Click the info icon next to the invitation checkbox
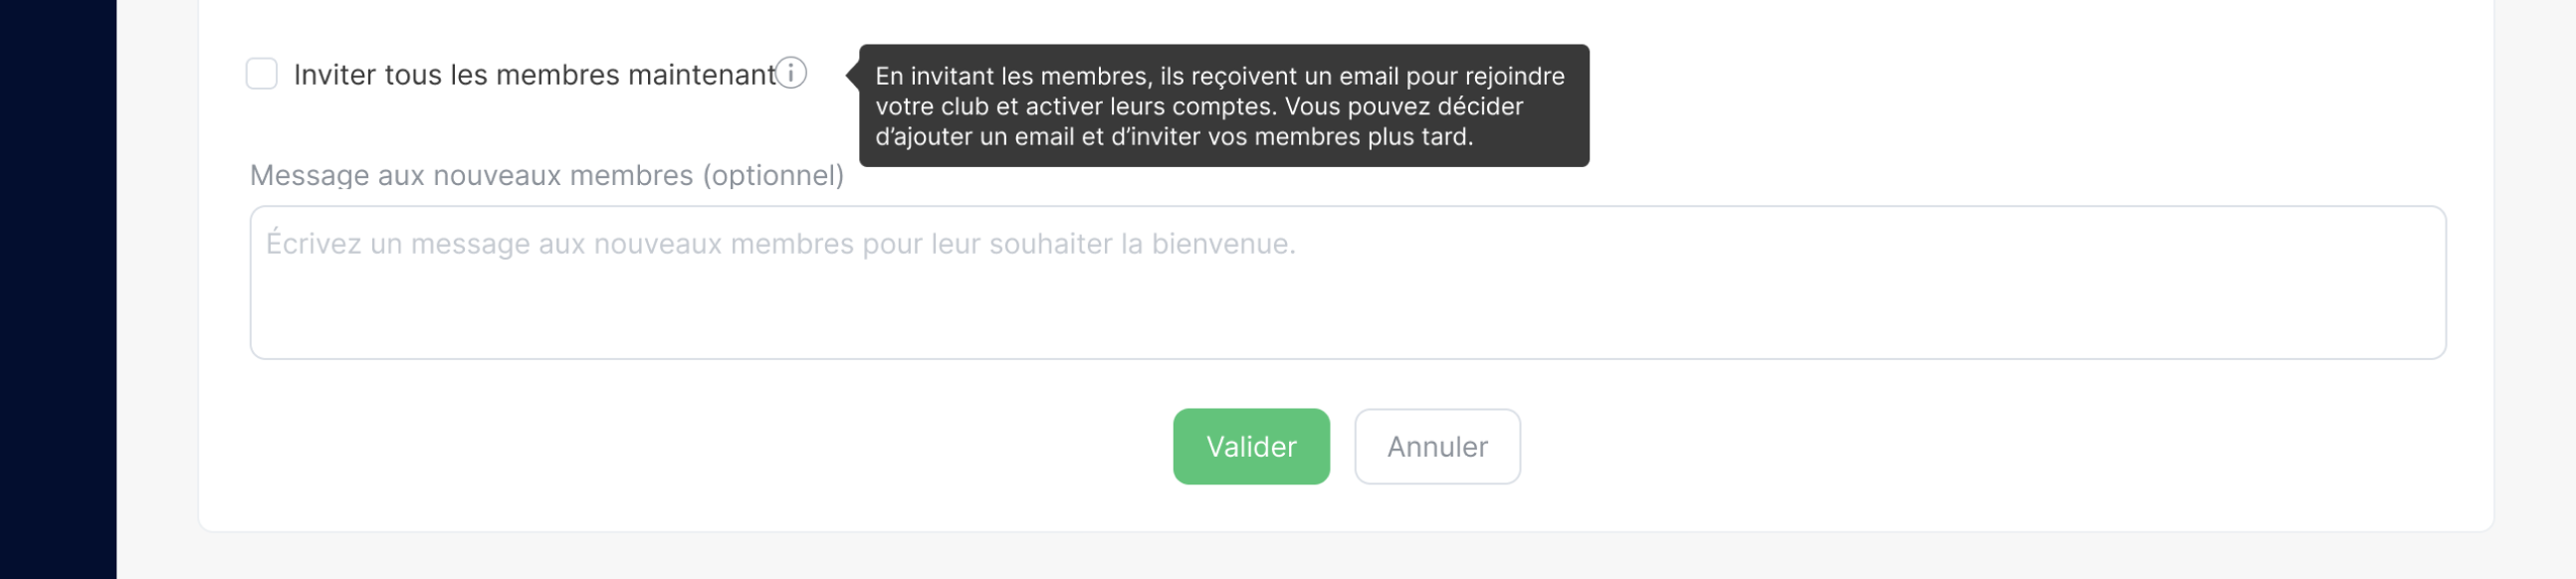This screenshot has height=579, width=2576. pyautogui.click(x=791, y=74)
